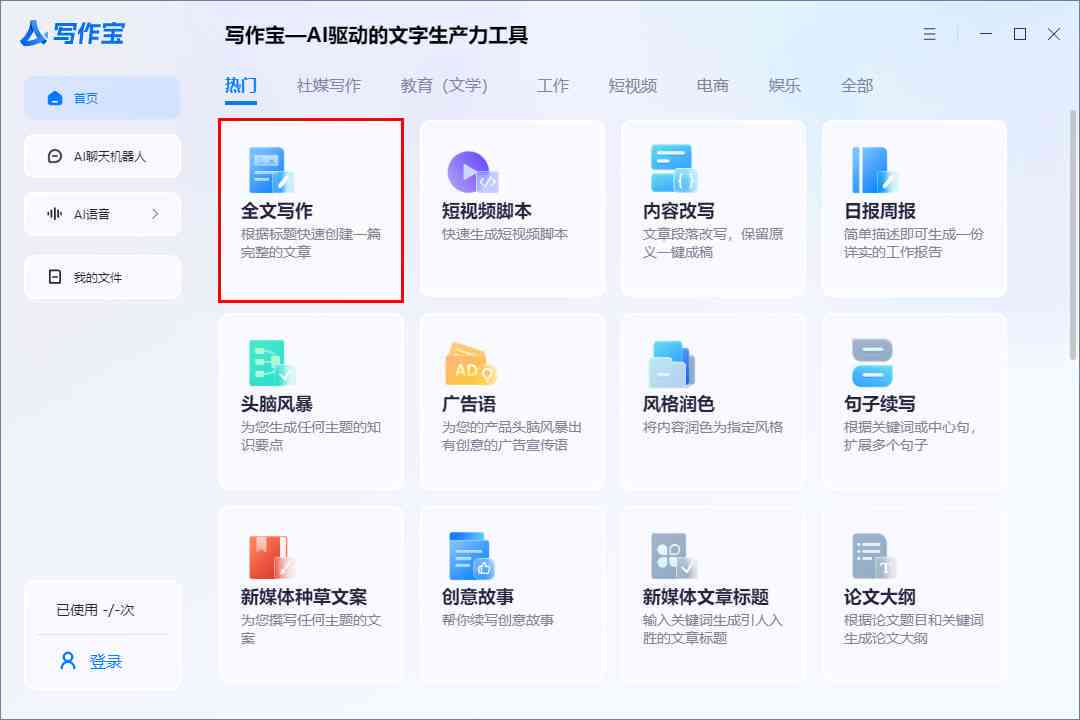
Task: Click the 已使用 -/-次 usage text
Action: point(95,610)
